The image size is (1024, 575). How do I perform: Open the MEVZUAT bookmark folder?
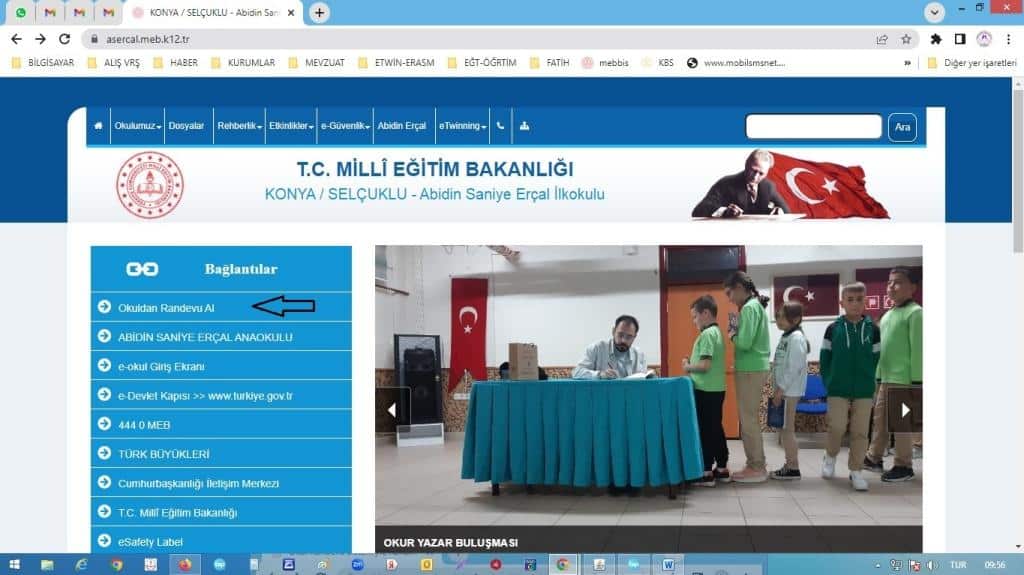click(316, 62)
